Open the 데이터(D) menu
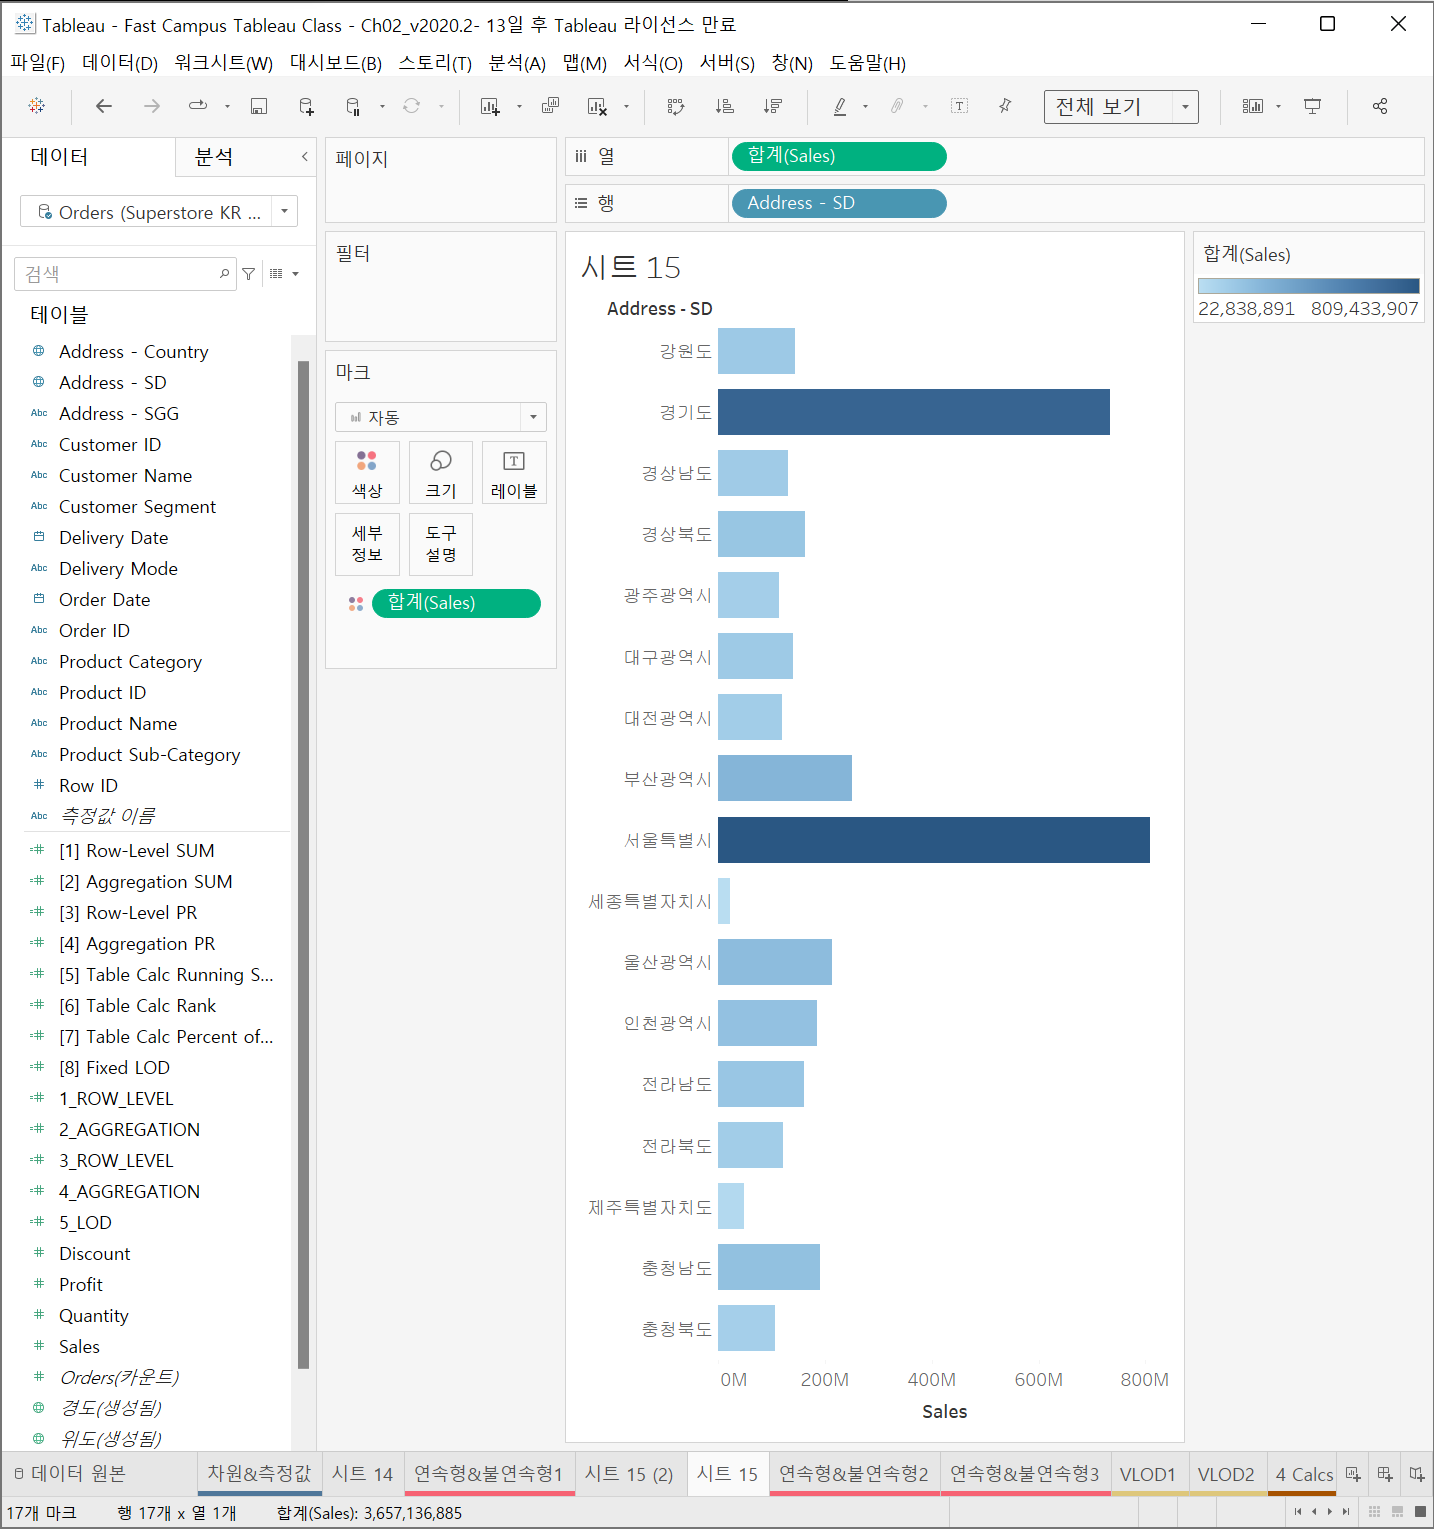Viewport: 1434px width, 1529px height. [x=120, y=63]
